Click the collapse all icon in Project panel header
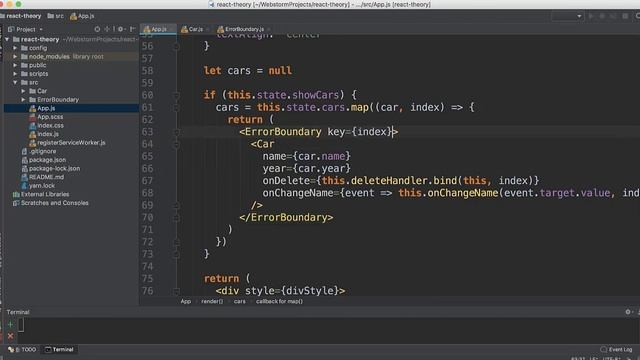The width and height of the screenshot is (640, 360). click(x=107, y=29)
